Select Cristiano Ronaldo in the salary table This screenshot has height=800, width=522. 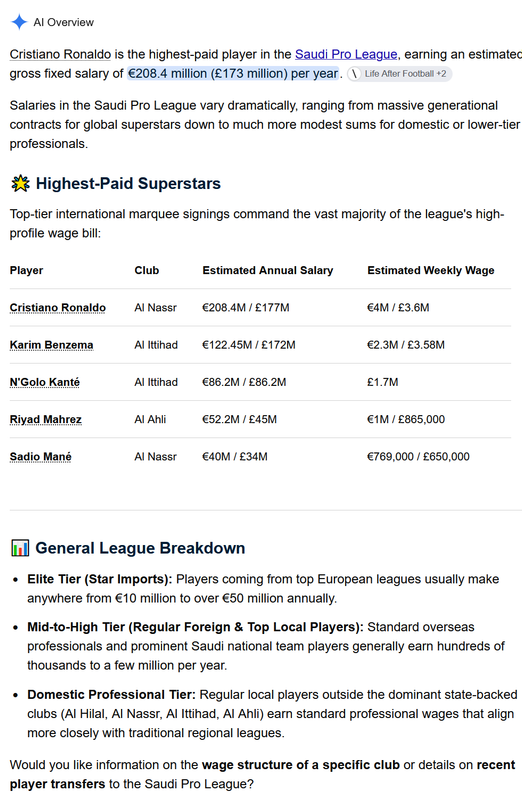tap(58, 308)
